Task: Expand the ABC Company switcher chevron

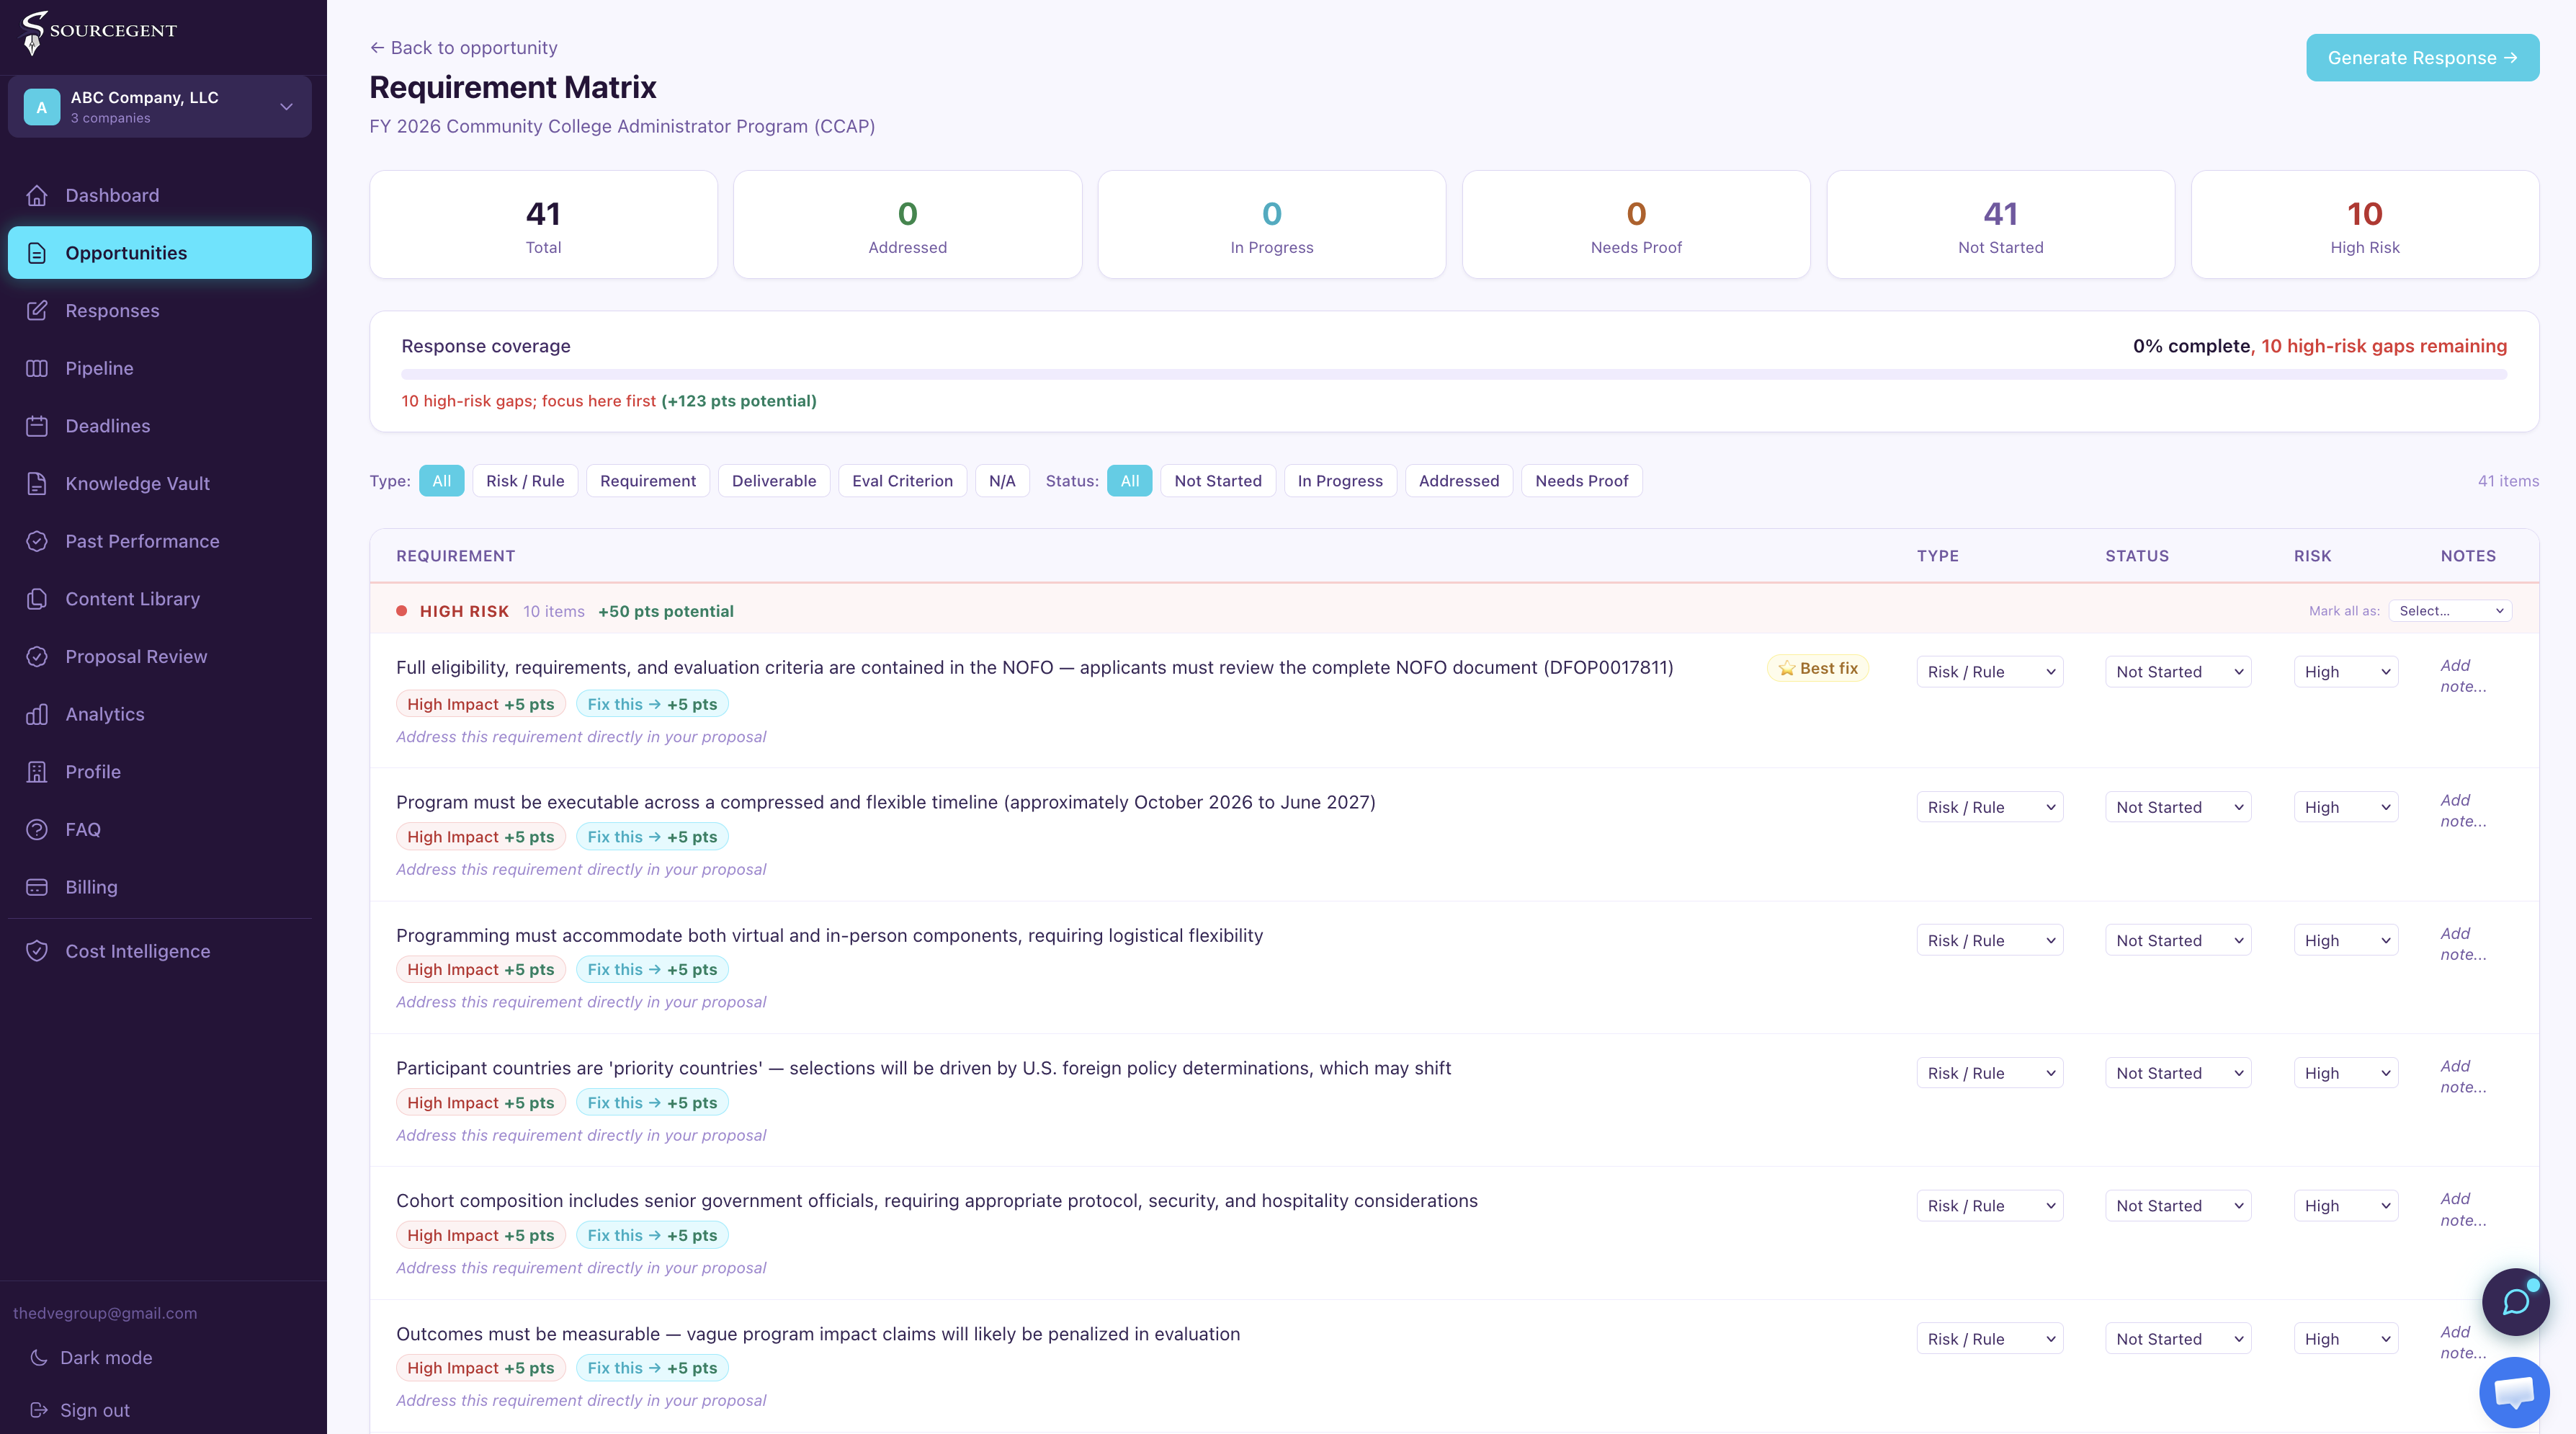Action: (286, 107)
